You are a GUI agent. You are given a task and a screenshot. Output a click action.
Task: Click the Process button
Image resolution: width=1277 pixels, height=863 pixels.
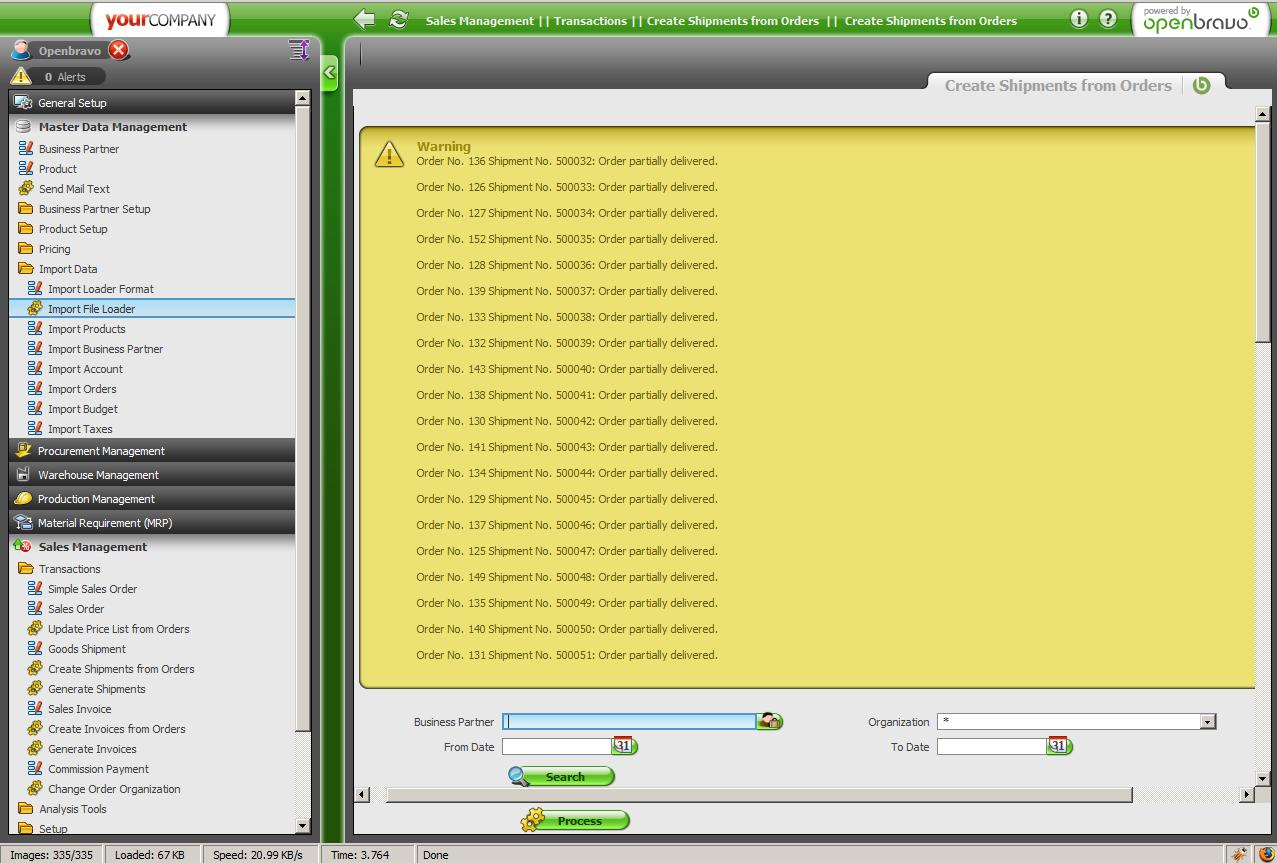576,821
